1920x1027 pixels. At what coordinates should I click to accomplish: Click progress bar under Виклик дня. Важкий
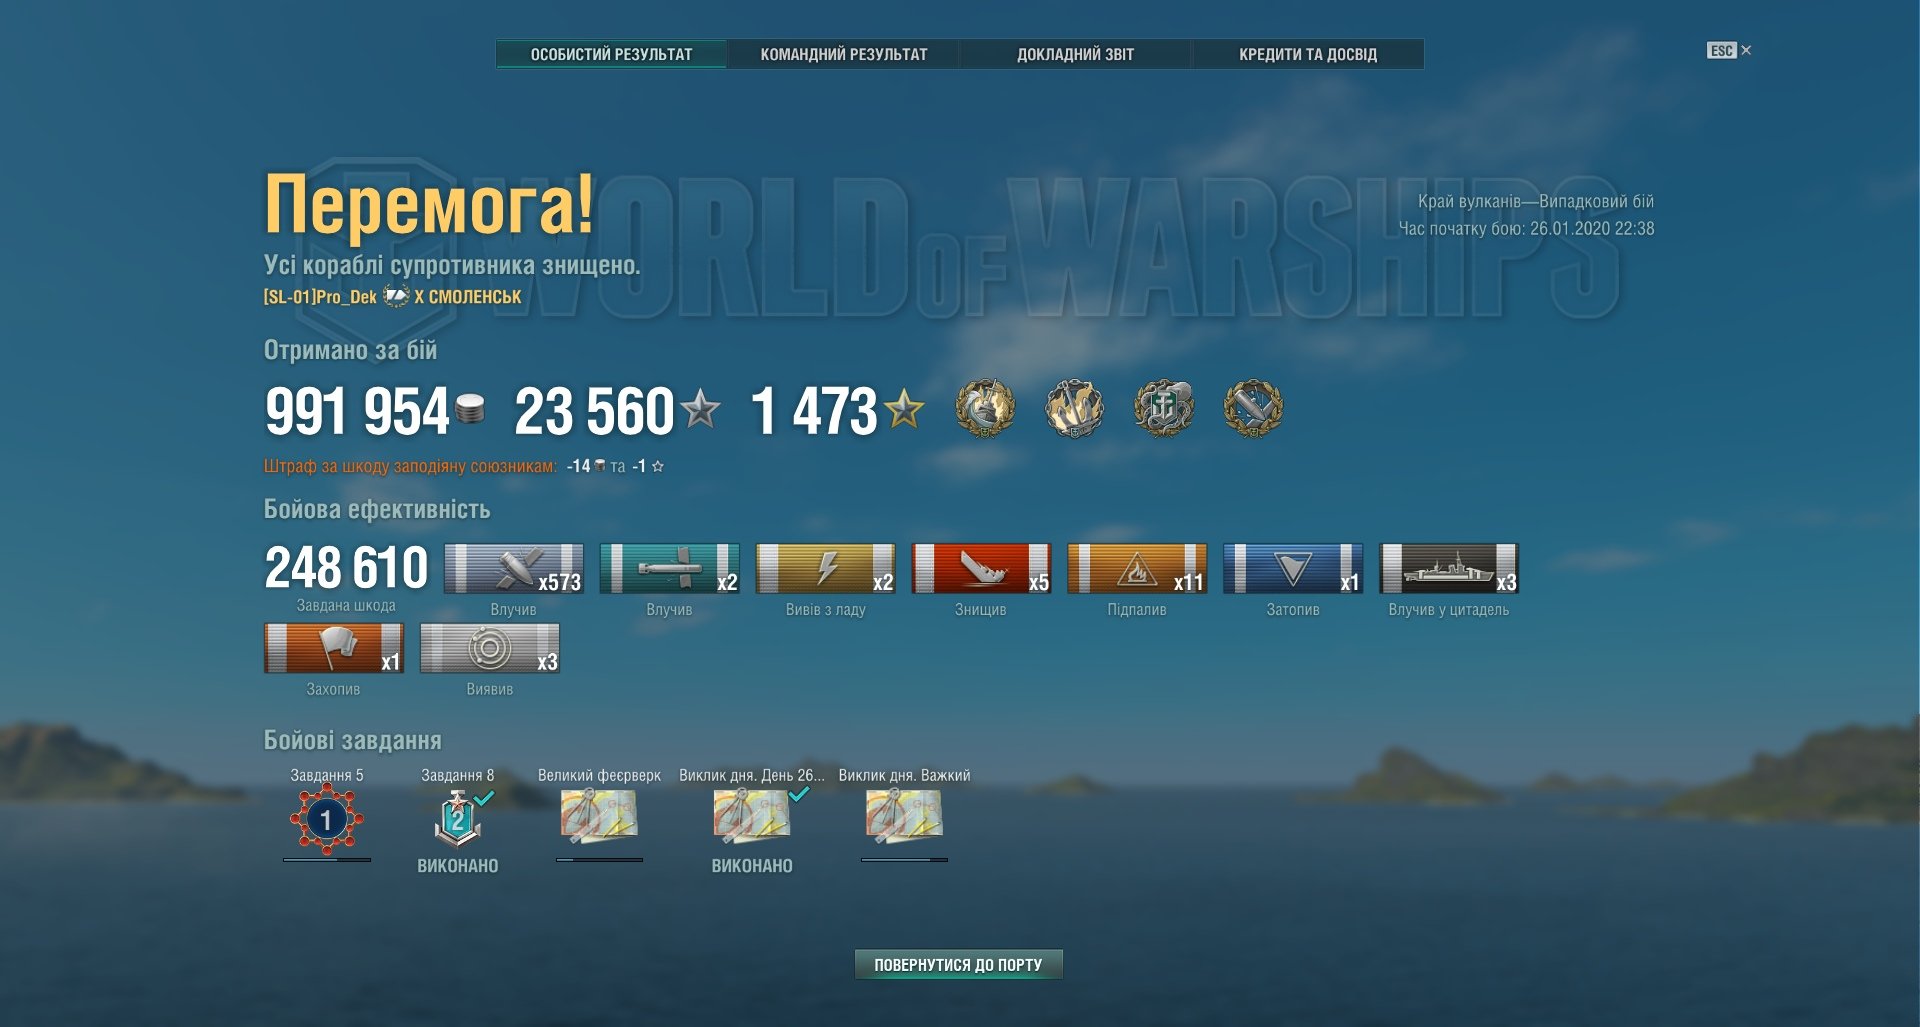pos(904,859)
